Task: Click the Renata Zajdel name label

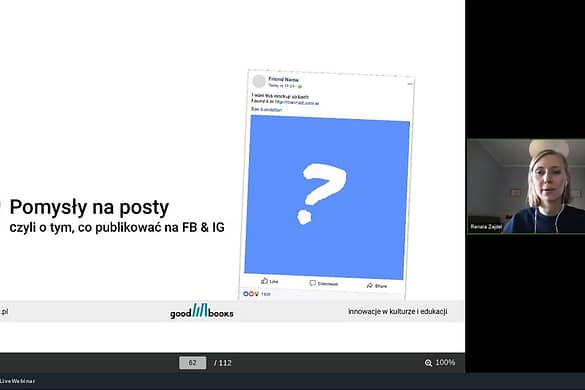Action: click(x=486, y=227)
